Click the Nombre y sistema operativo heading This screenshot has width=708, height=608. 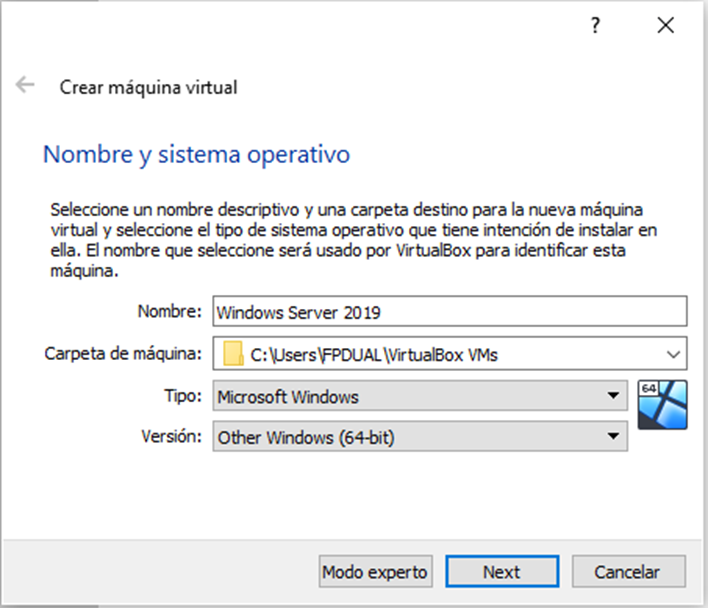tap(196, 155)
